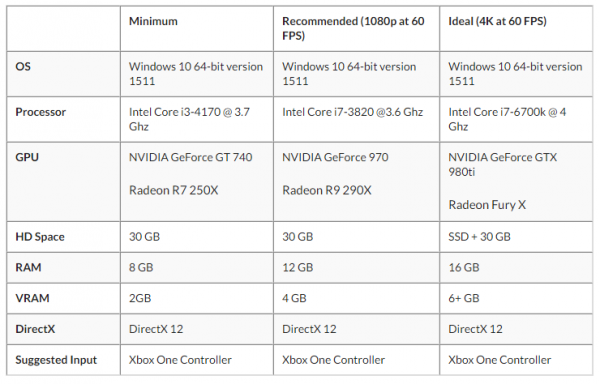Select the DirectX row label
The width and height of the screenshot is (600, 384).
click(35, 329)
